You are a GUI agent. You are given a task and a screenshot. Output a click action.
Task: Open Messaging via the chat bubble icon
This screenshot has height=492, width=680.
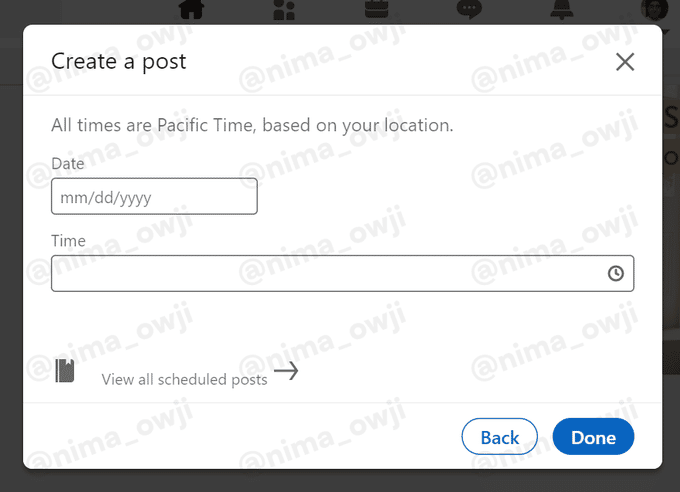pos(469,9)
